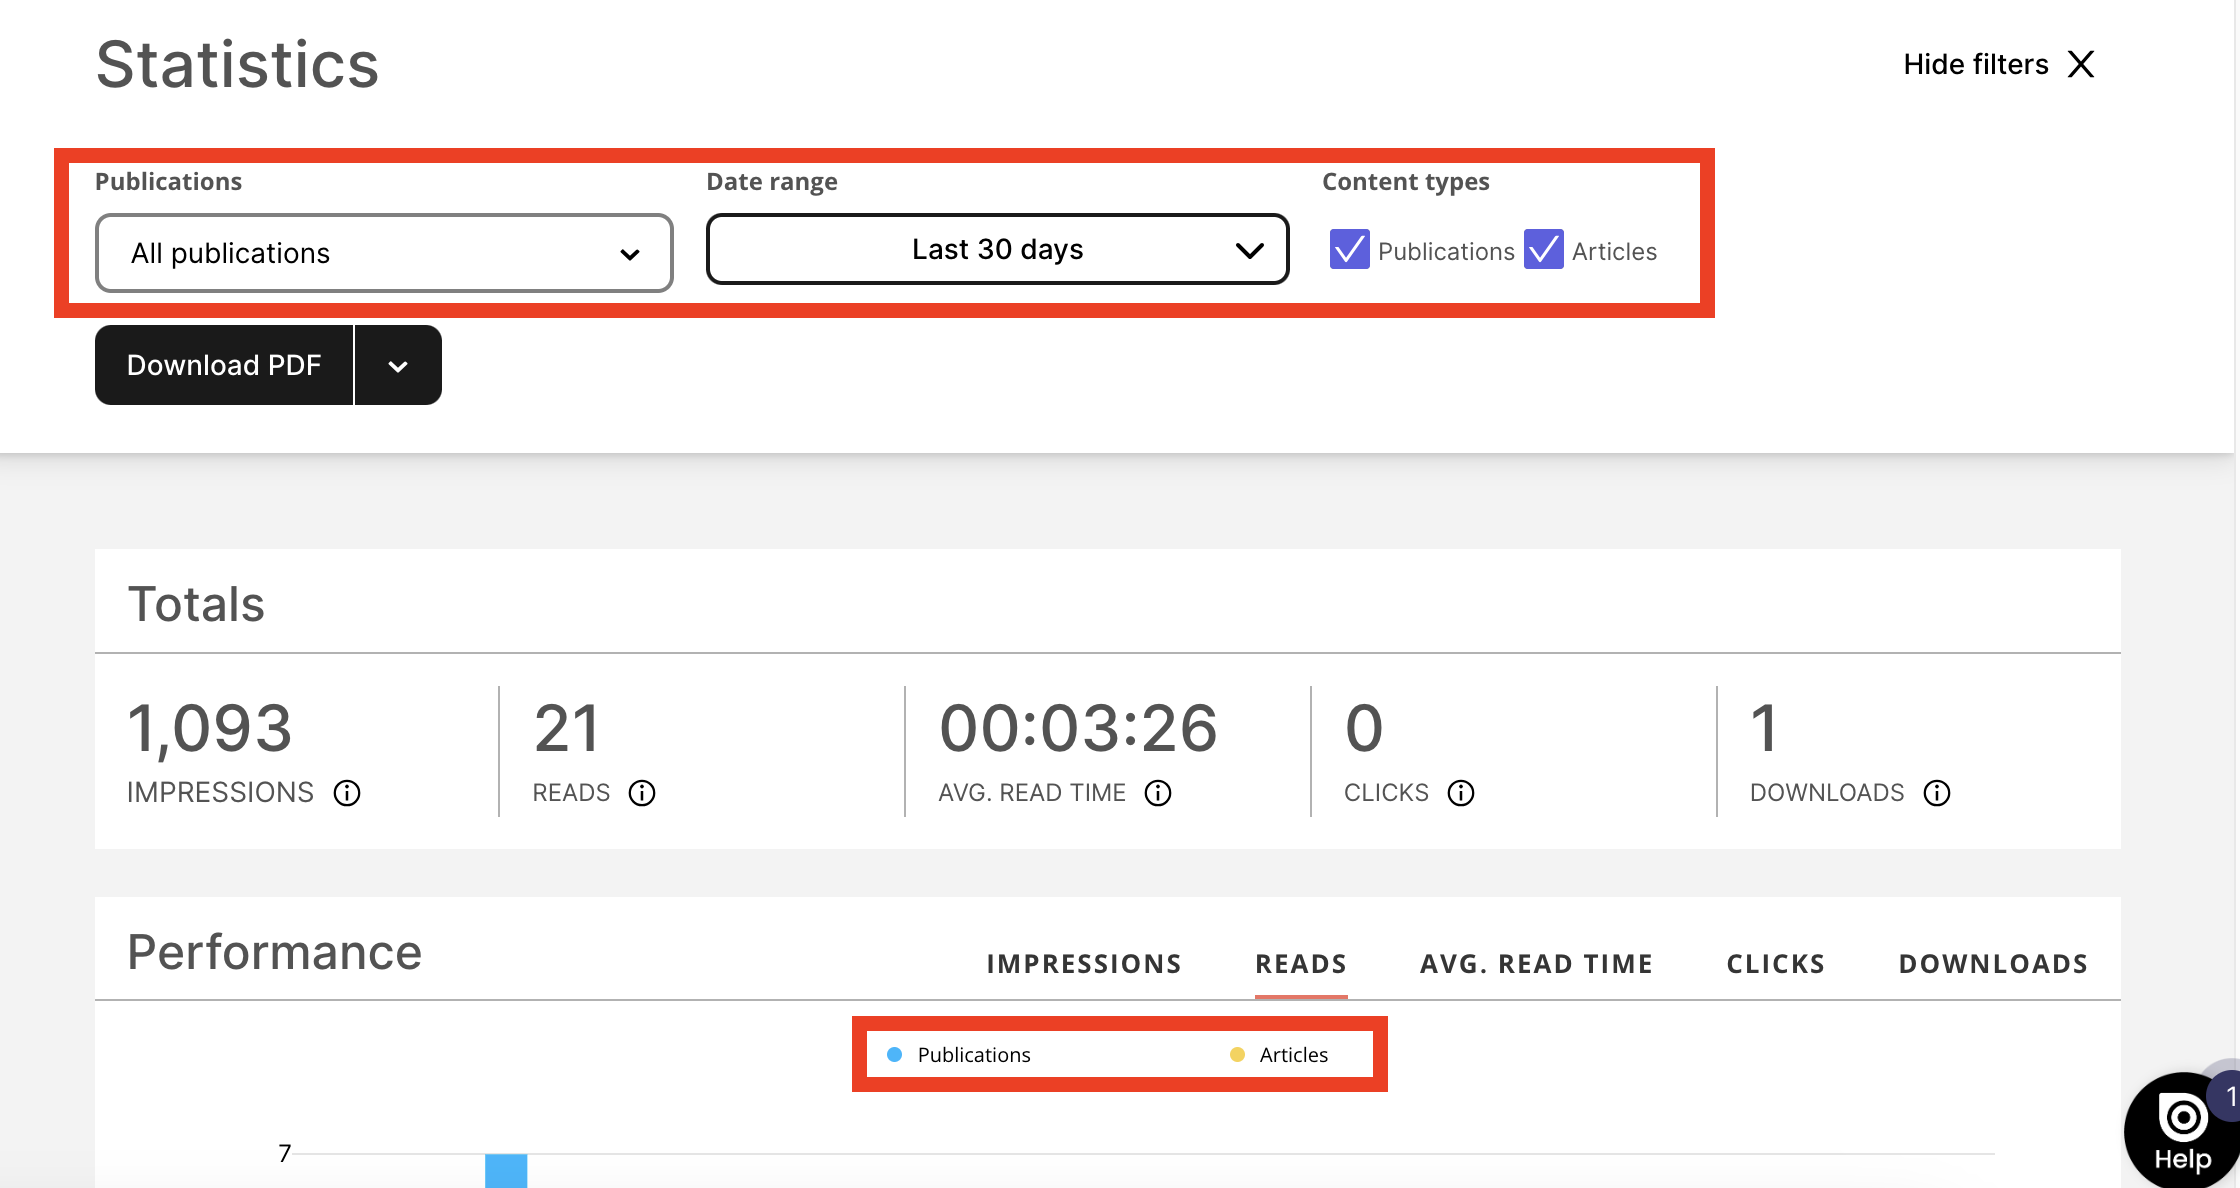The width and height of the screenshot is (2240, 1188).
Task: Uncheck the Articles content type checkbox
Action: (1543, 250)
